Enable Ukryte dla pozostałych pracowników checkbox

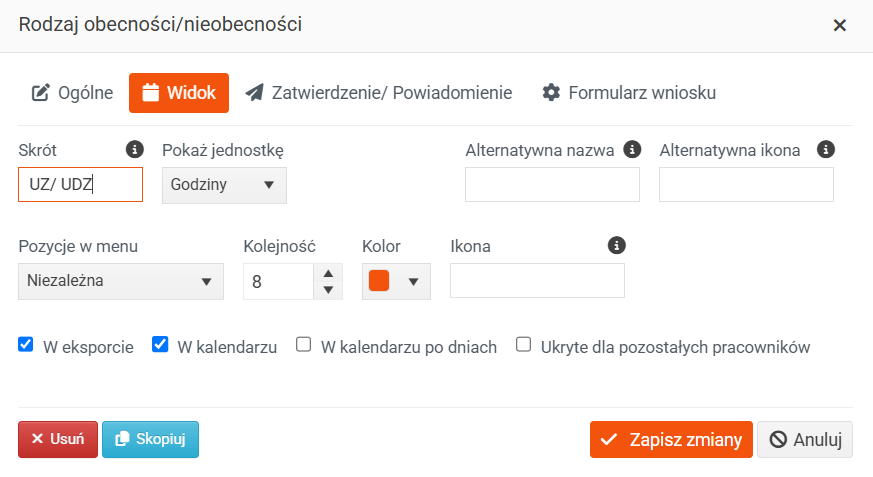pos(523,345)
